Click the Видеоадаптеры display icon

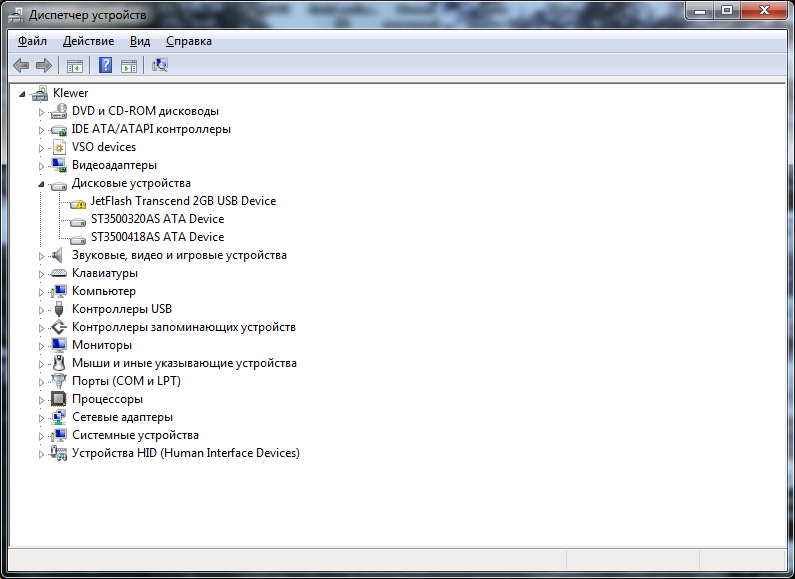[59, 165]
